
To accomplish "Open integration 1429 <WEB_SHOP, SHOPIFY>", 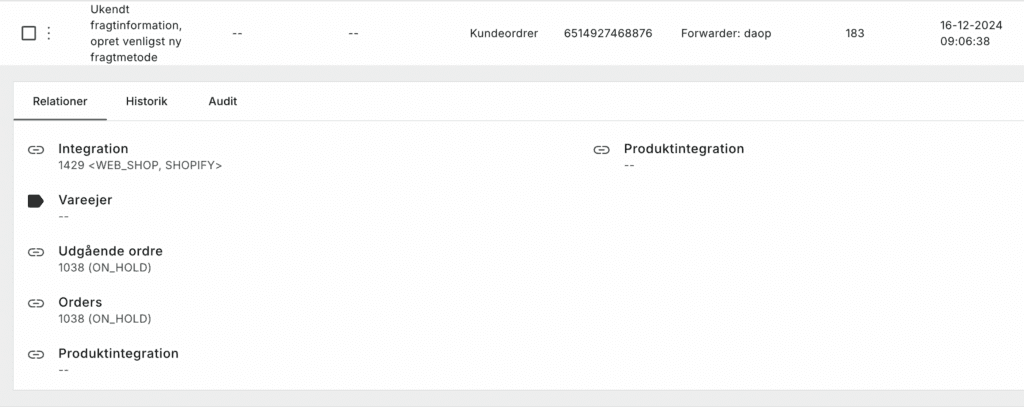I will click(140, 165).
